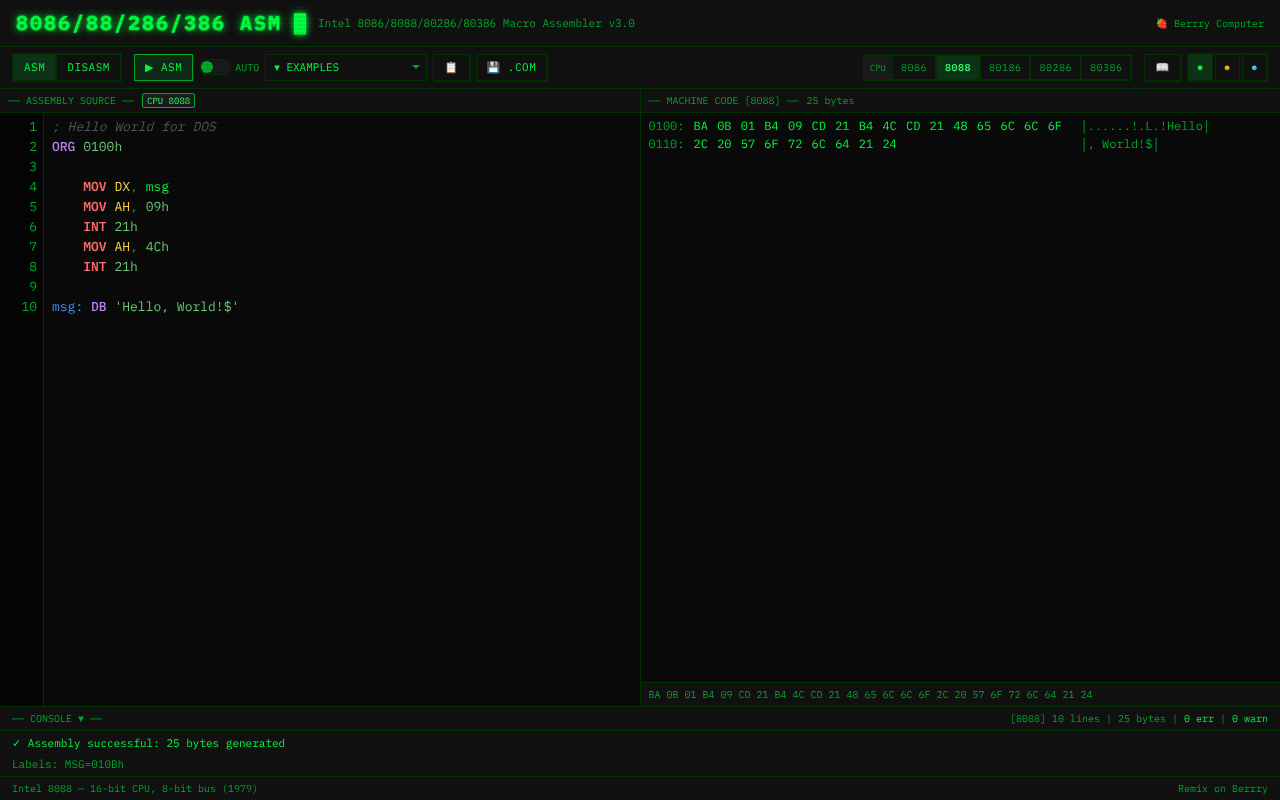Select the 8088 CPU option
Screen dimensions: 1280x800
[957, 68]
